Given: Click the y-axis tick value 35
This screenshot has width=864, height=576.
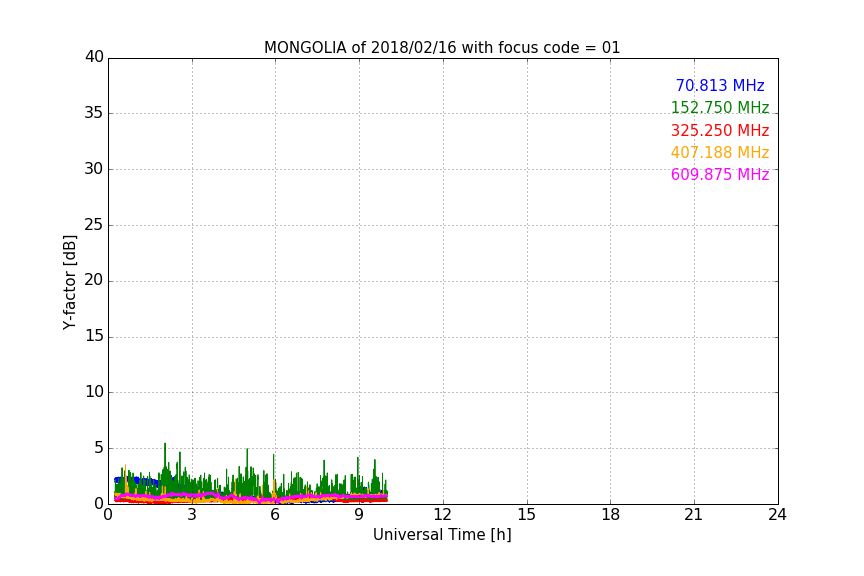Looking at the screenshot, I should pyautogui.click(x=94, y=113).
